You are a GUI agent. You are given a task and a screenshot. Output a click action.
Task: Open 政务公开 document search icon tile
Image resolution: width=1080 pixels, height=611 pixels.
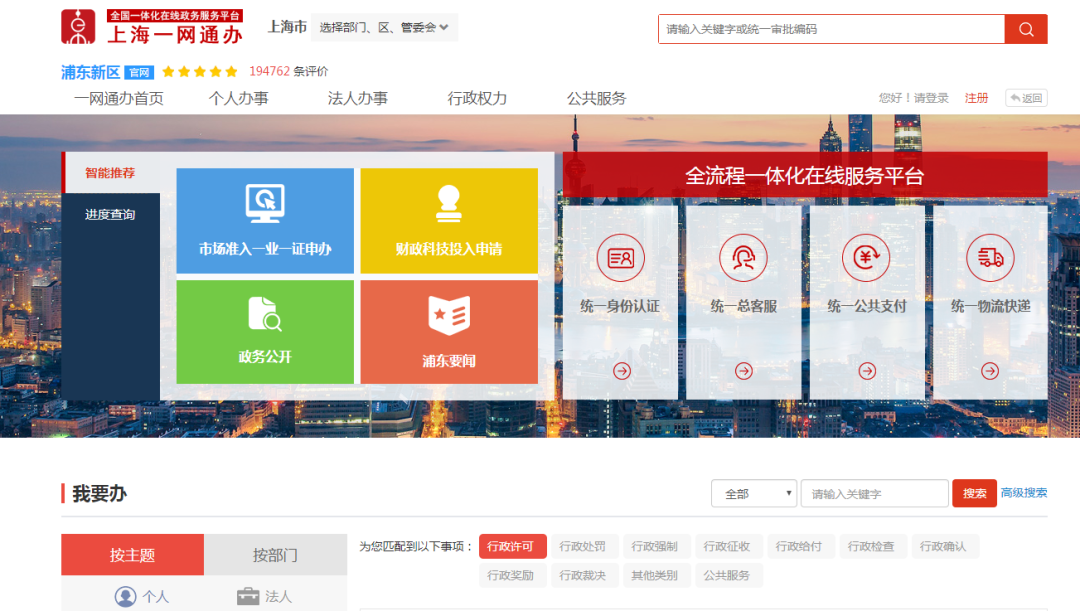(x=265, y=332)
